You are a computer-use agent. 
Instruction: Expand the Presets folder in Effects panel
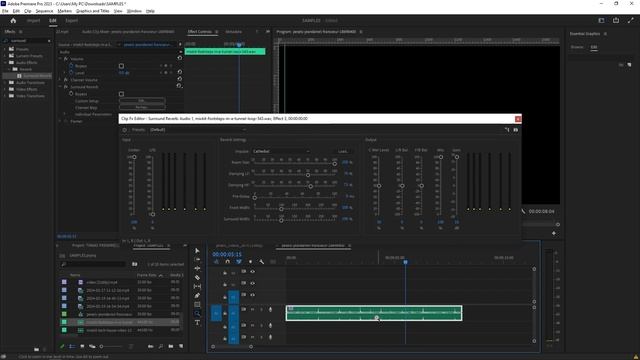[6, 49]
